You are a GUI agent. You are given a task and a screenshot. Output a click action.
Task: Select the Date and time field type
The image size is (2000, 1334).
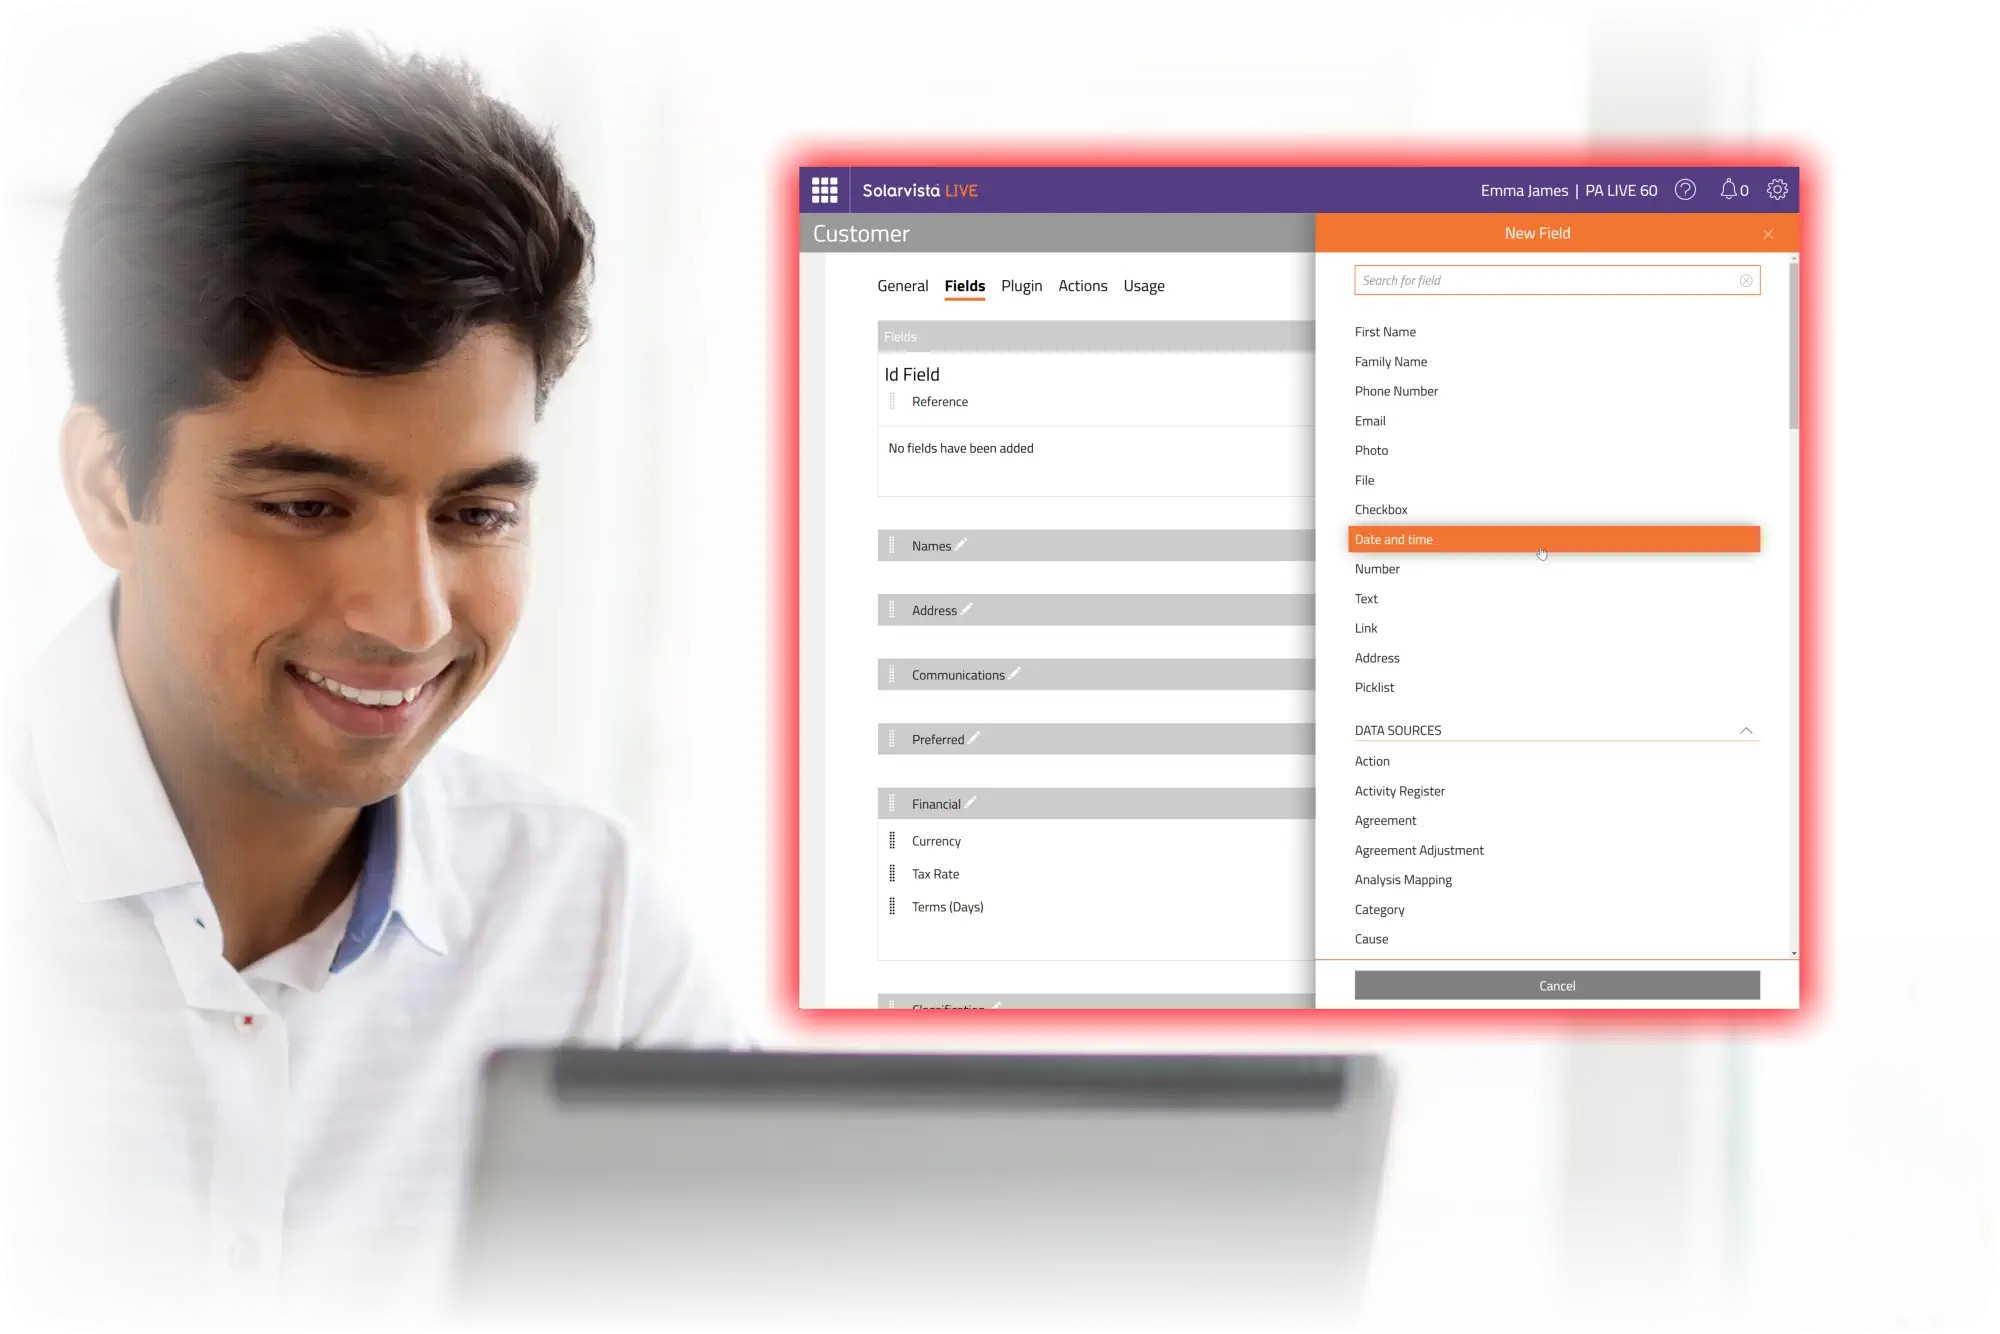1554,539
